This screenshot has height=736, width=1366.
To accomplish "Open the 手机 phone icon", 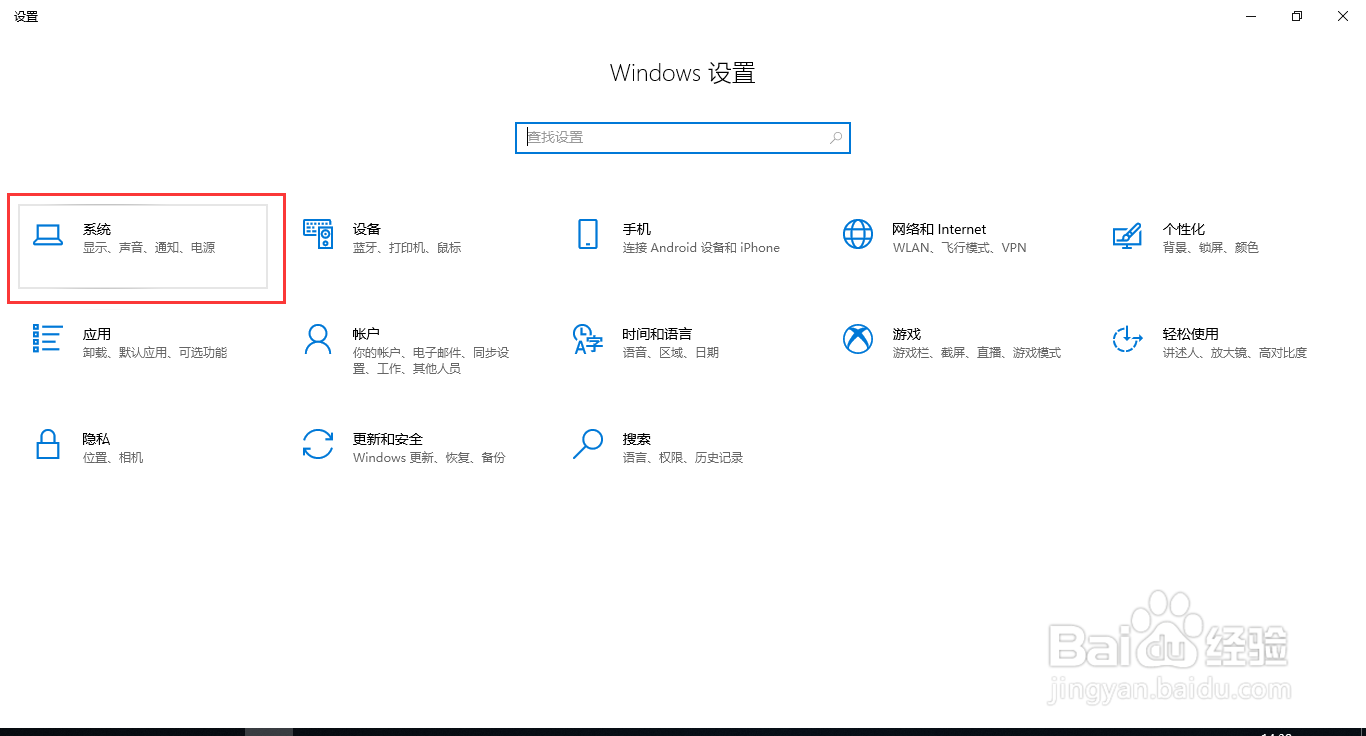I will tap(588, 235).
